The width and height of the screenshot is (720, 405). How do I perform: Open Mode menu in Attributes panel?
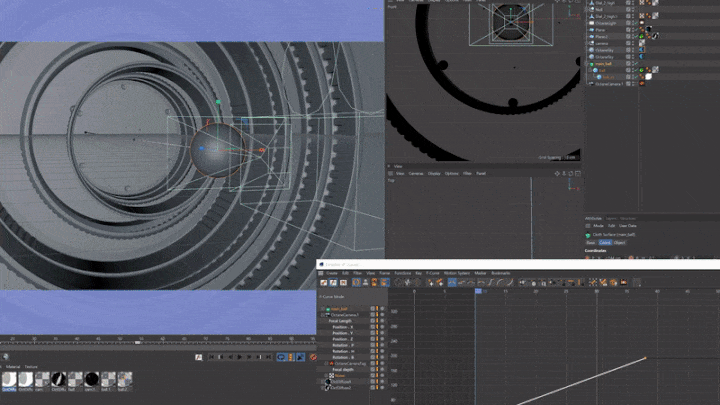(598, 226)
